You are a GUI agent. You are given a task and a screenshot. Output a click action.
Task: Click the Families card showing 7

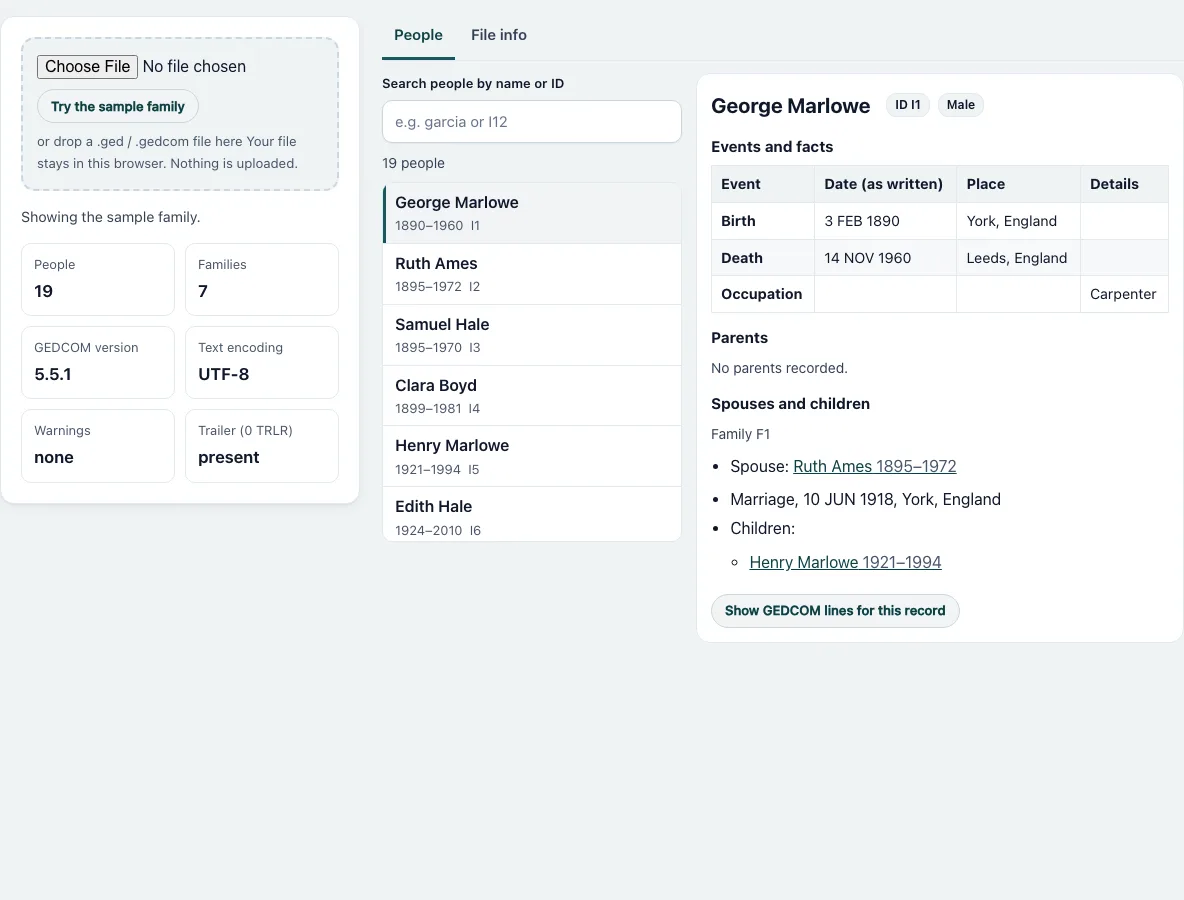tap(262, 279)
